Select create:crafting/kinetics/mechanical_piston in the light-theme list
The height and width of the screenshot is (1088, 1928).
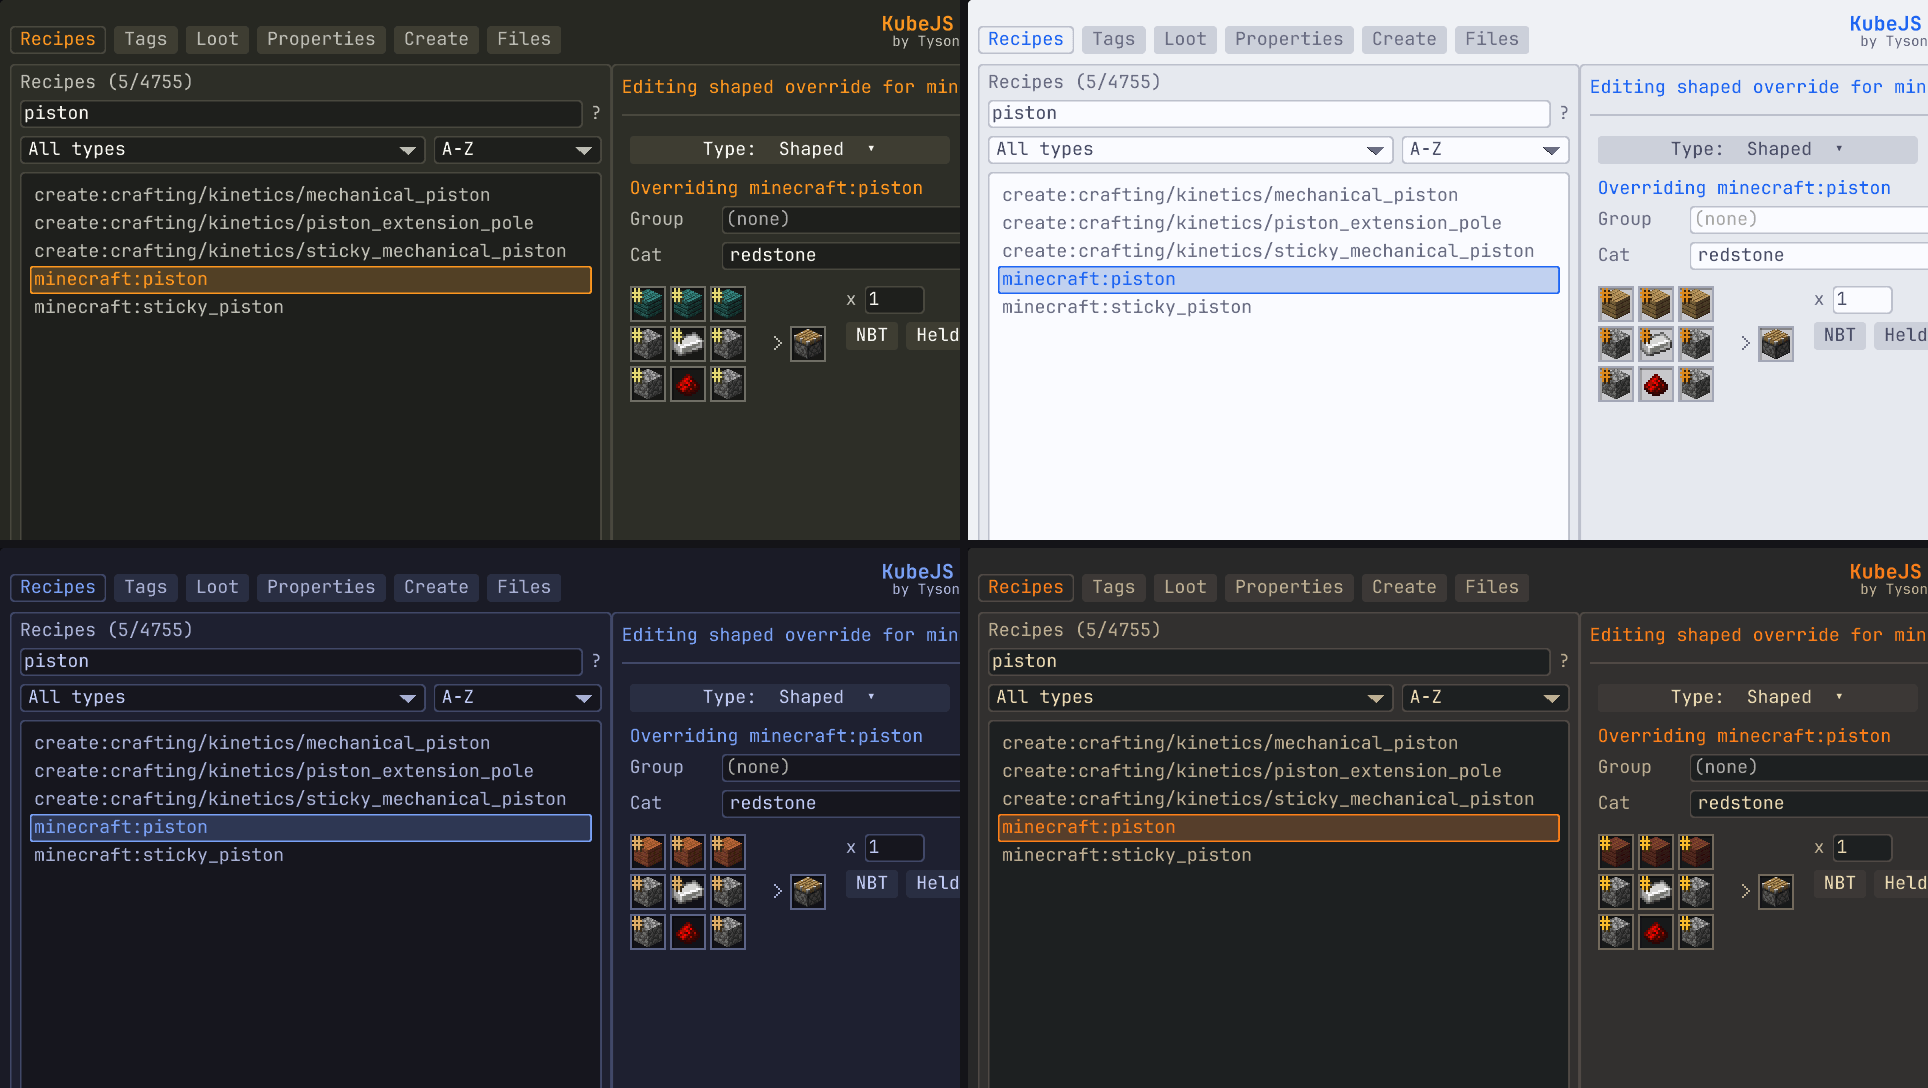pyautogui.click(x=1279, y=196)
